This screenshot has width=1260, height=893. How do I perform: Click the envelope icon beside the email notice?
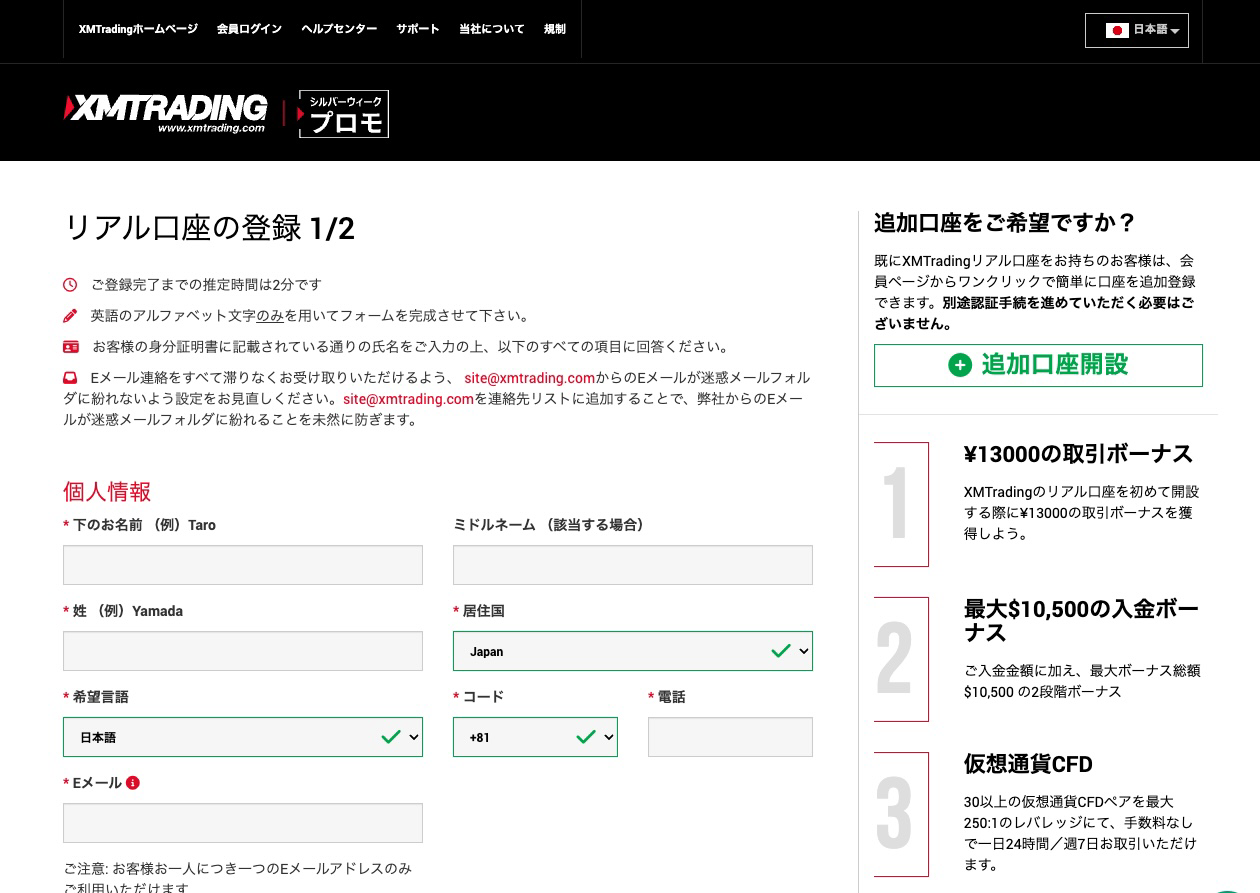(70, 377)
